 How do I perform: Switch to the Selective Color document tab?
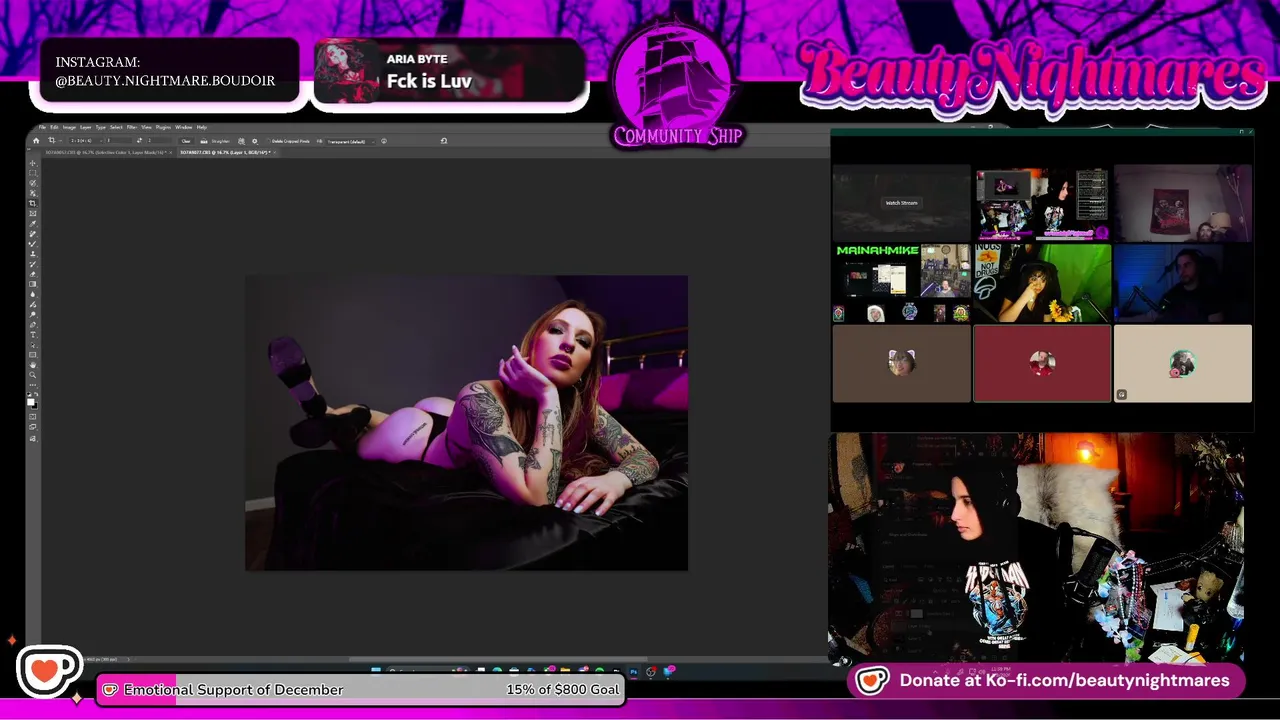(x=106, y=152)
